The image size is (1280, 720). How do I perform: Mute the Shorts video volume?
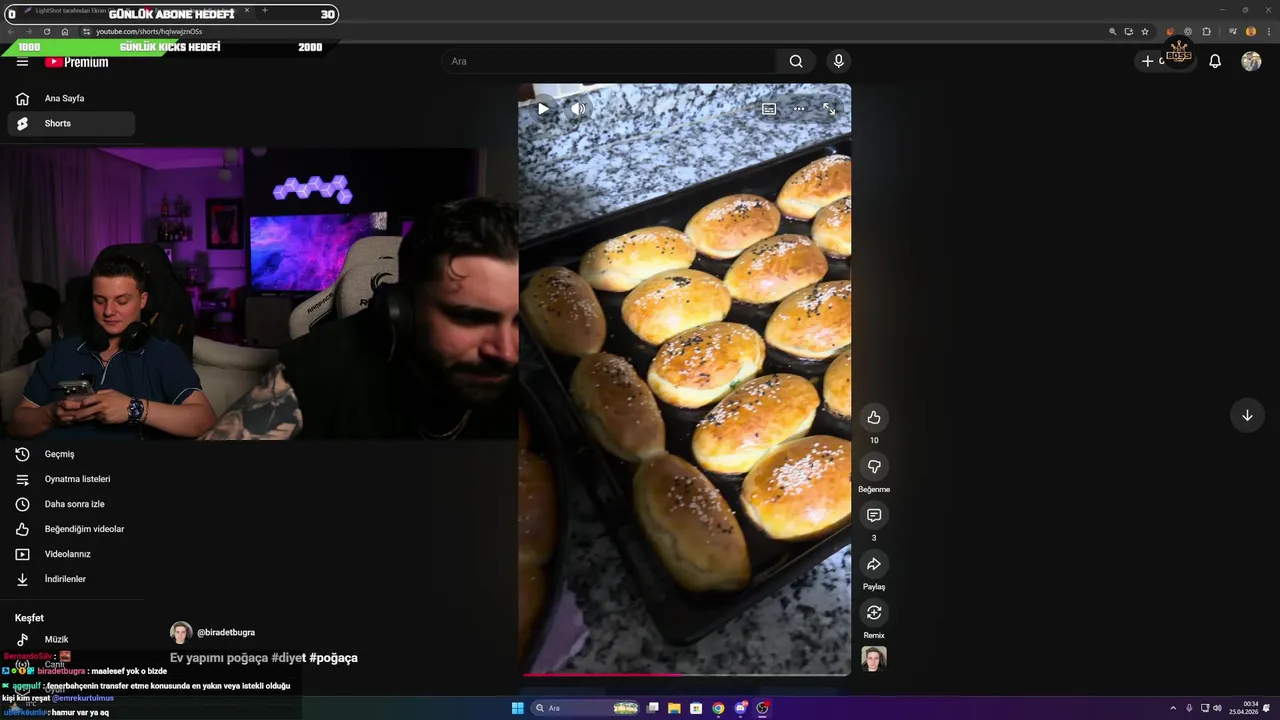click(x=578, y=109)
